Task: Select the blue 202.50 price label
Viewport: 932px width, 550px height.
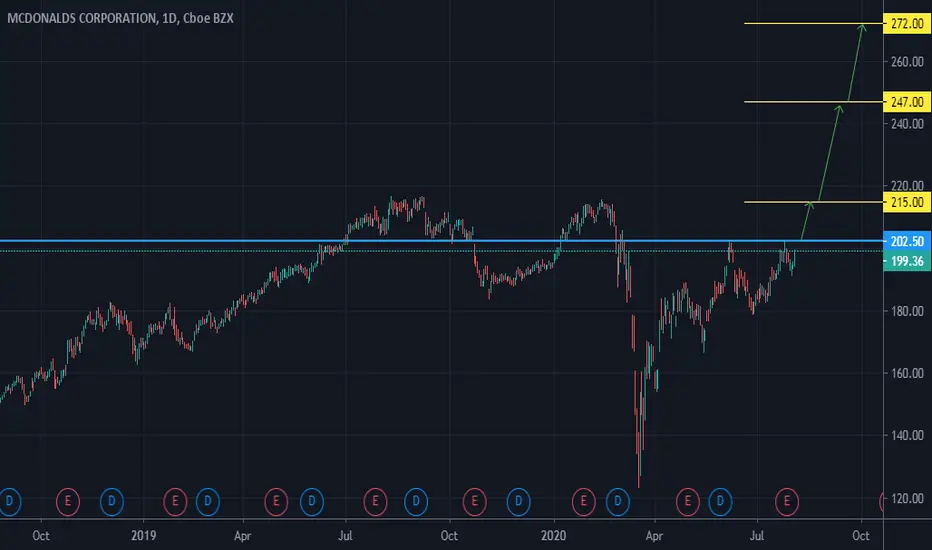Action: coord(907,241)
